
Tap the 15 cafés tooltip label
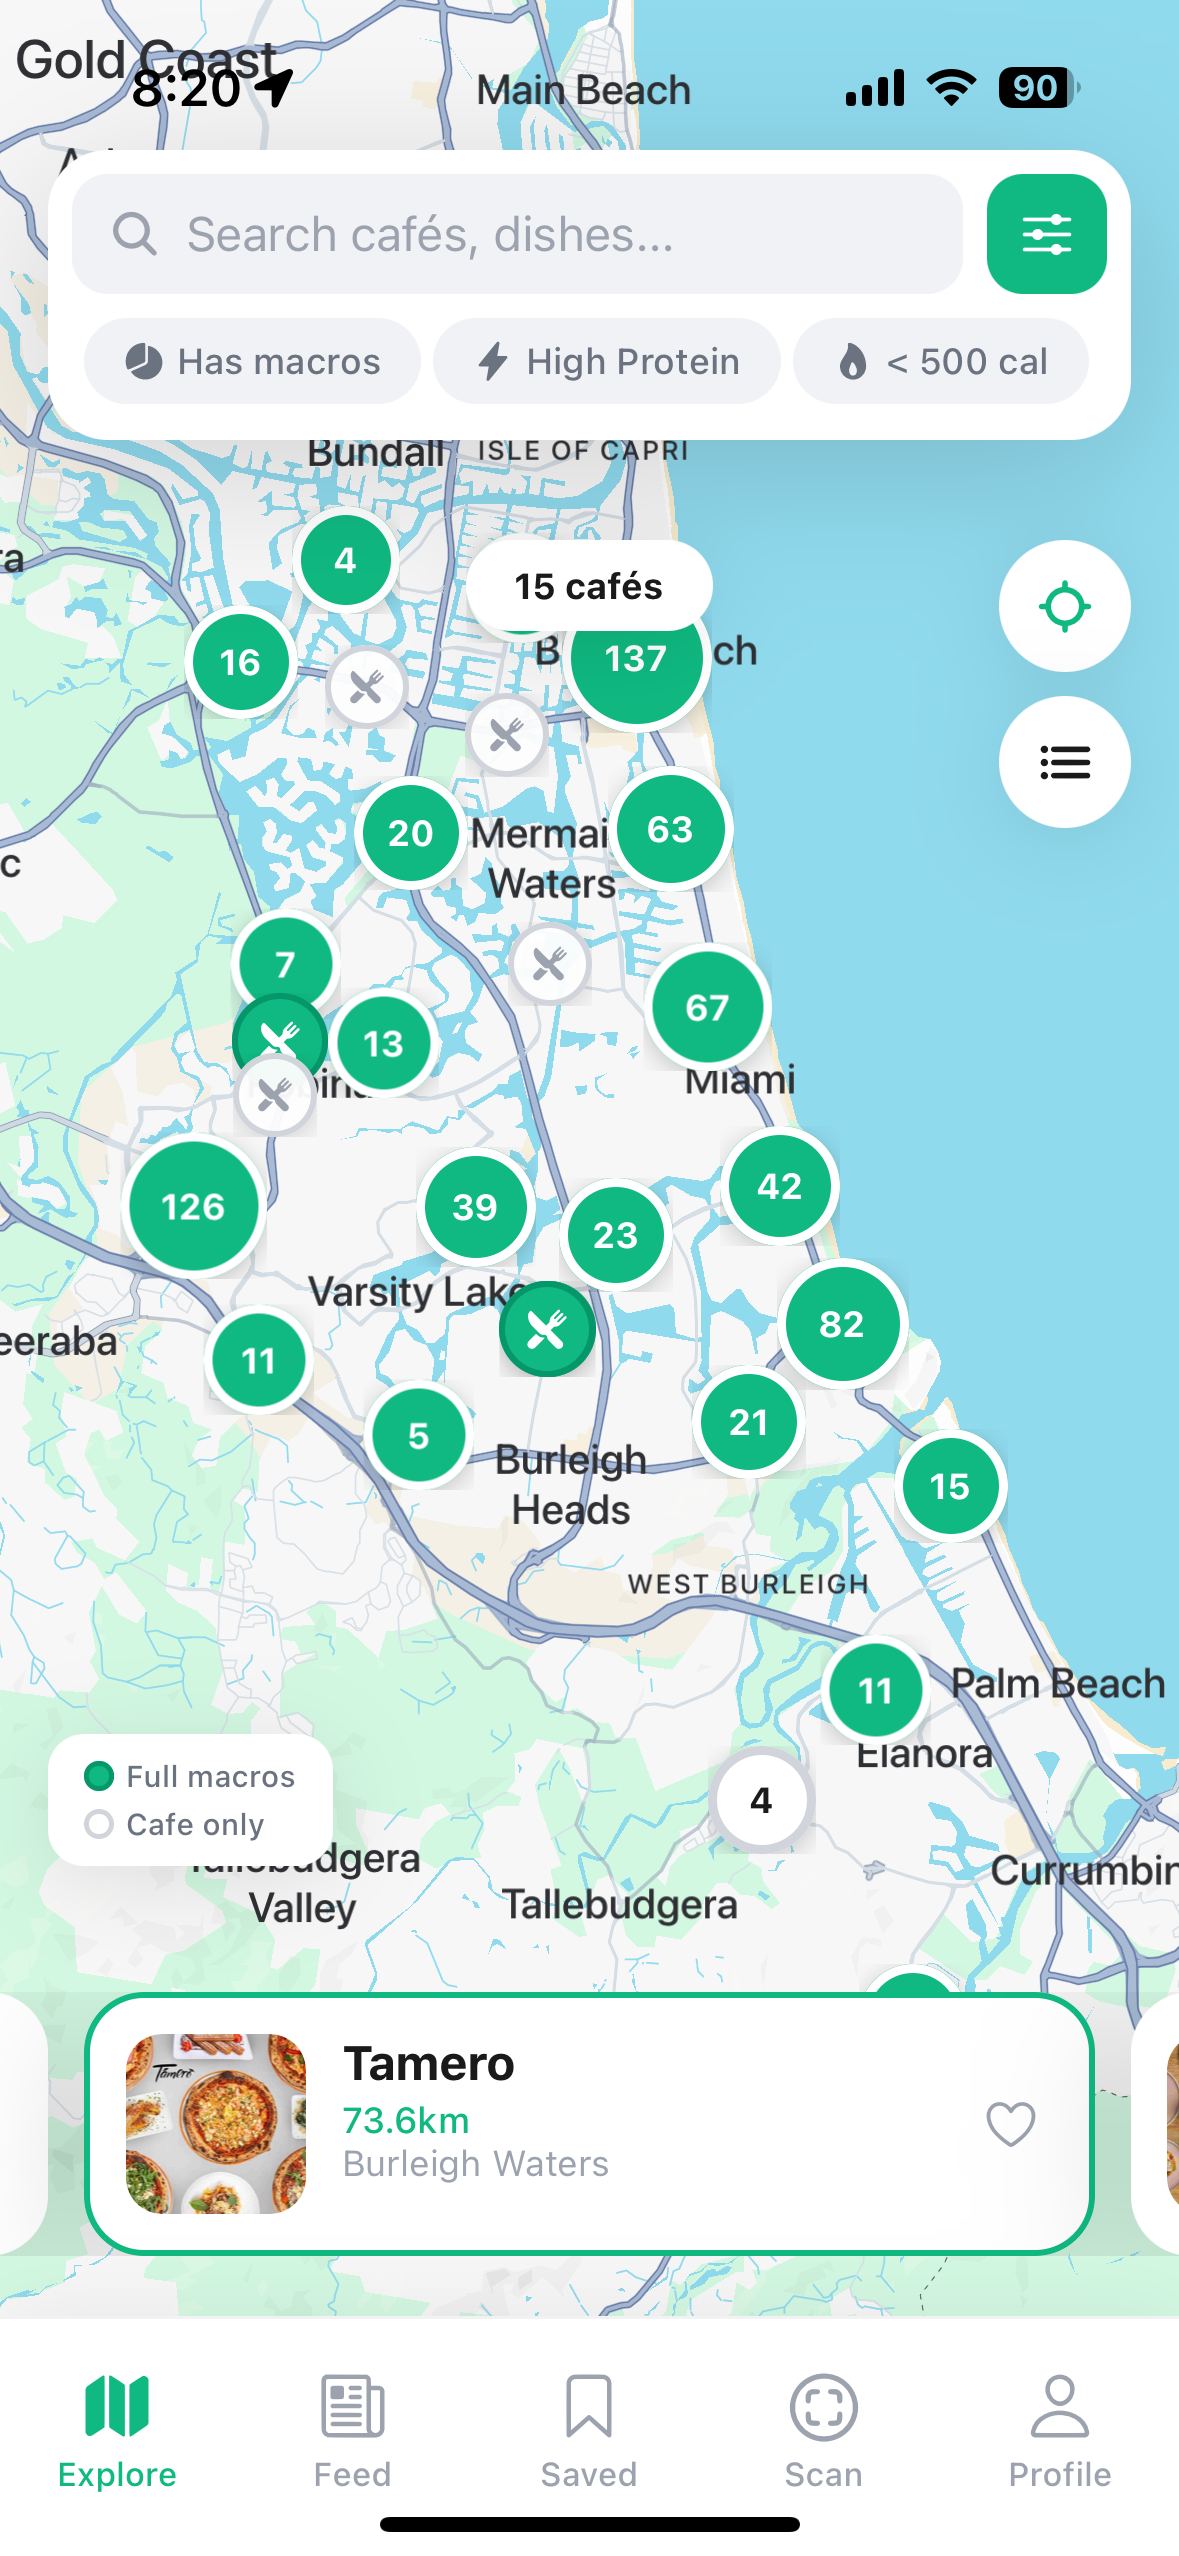click(x=589, y=586)
